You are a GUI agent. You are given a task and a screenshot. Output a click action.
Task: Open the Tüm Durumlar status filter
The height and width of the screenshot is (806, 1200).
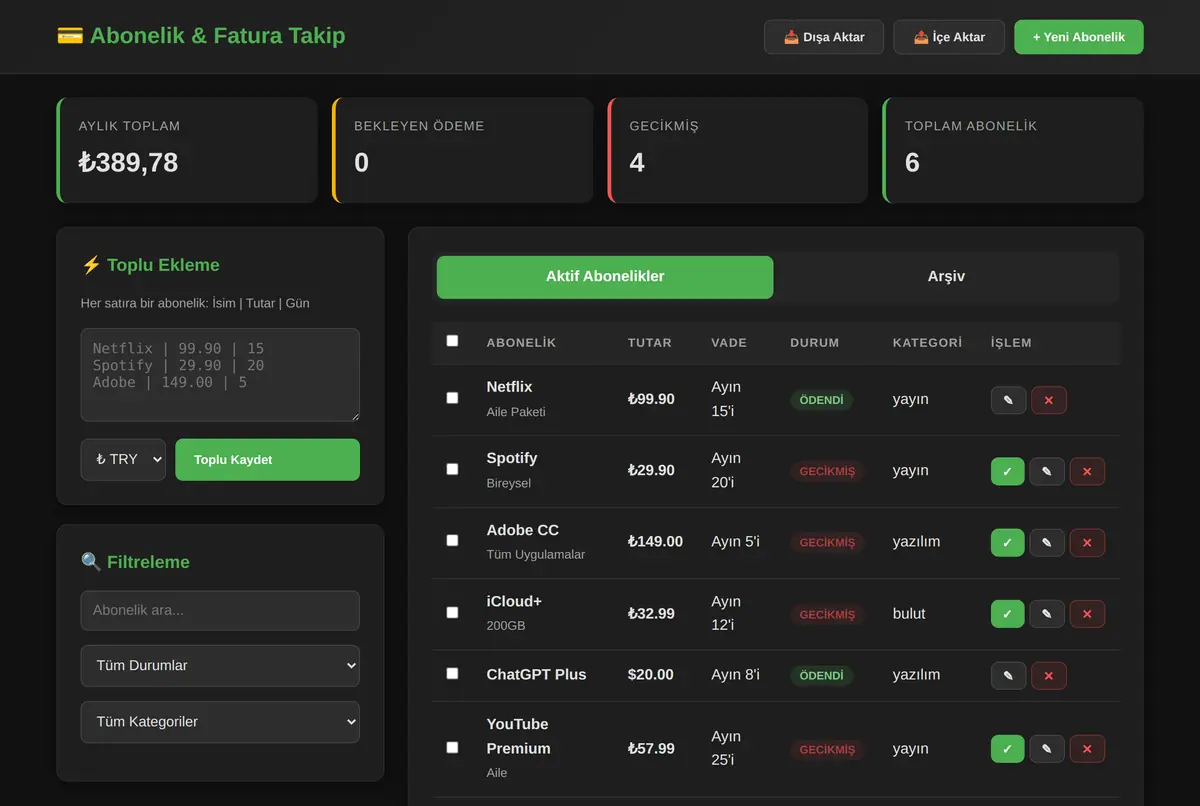tap(220, 666)
